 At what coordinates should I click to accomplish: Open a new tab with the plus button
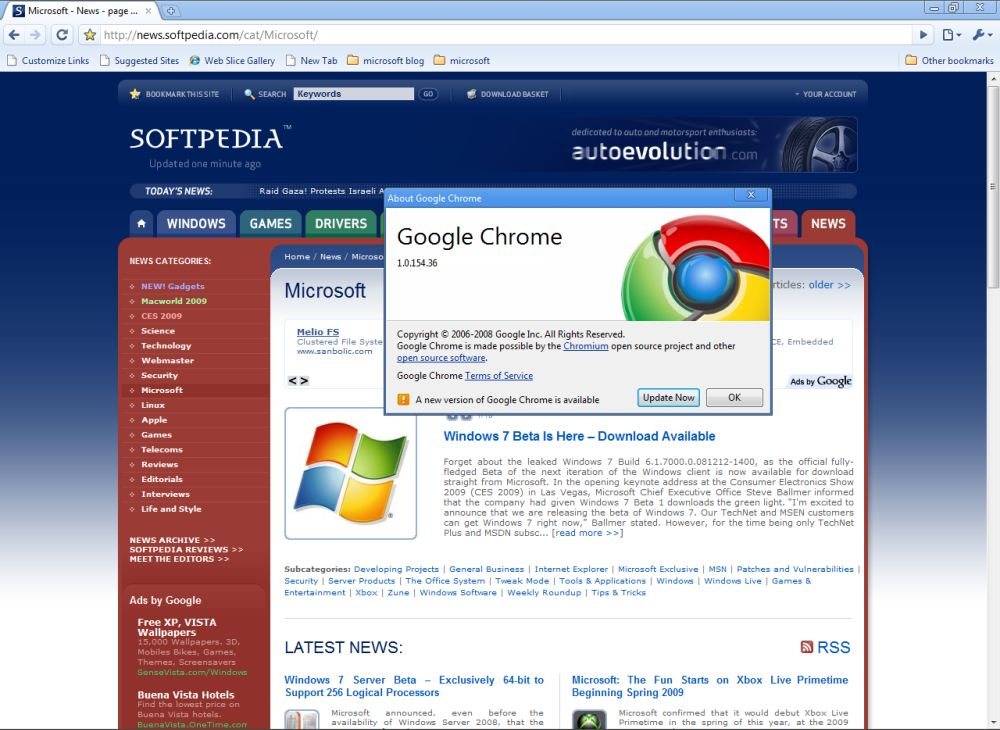(x=171, y=10)
